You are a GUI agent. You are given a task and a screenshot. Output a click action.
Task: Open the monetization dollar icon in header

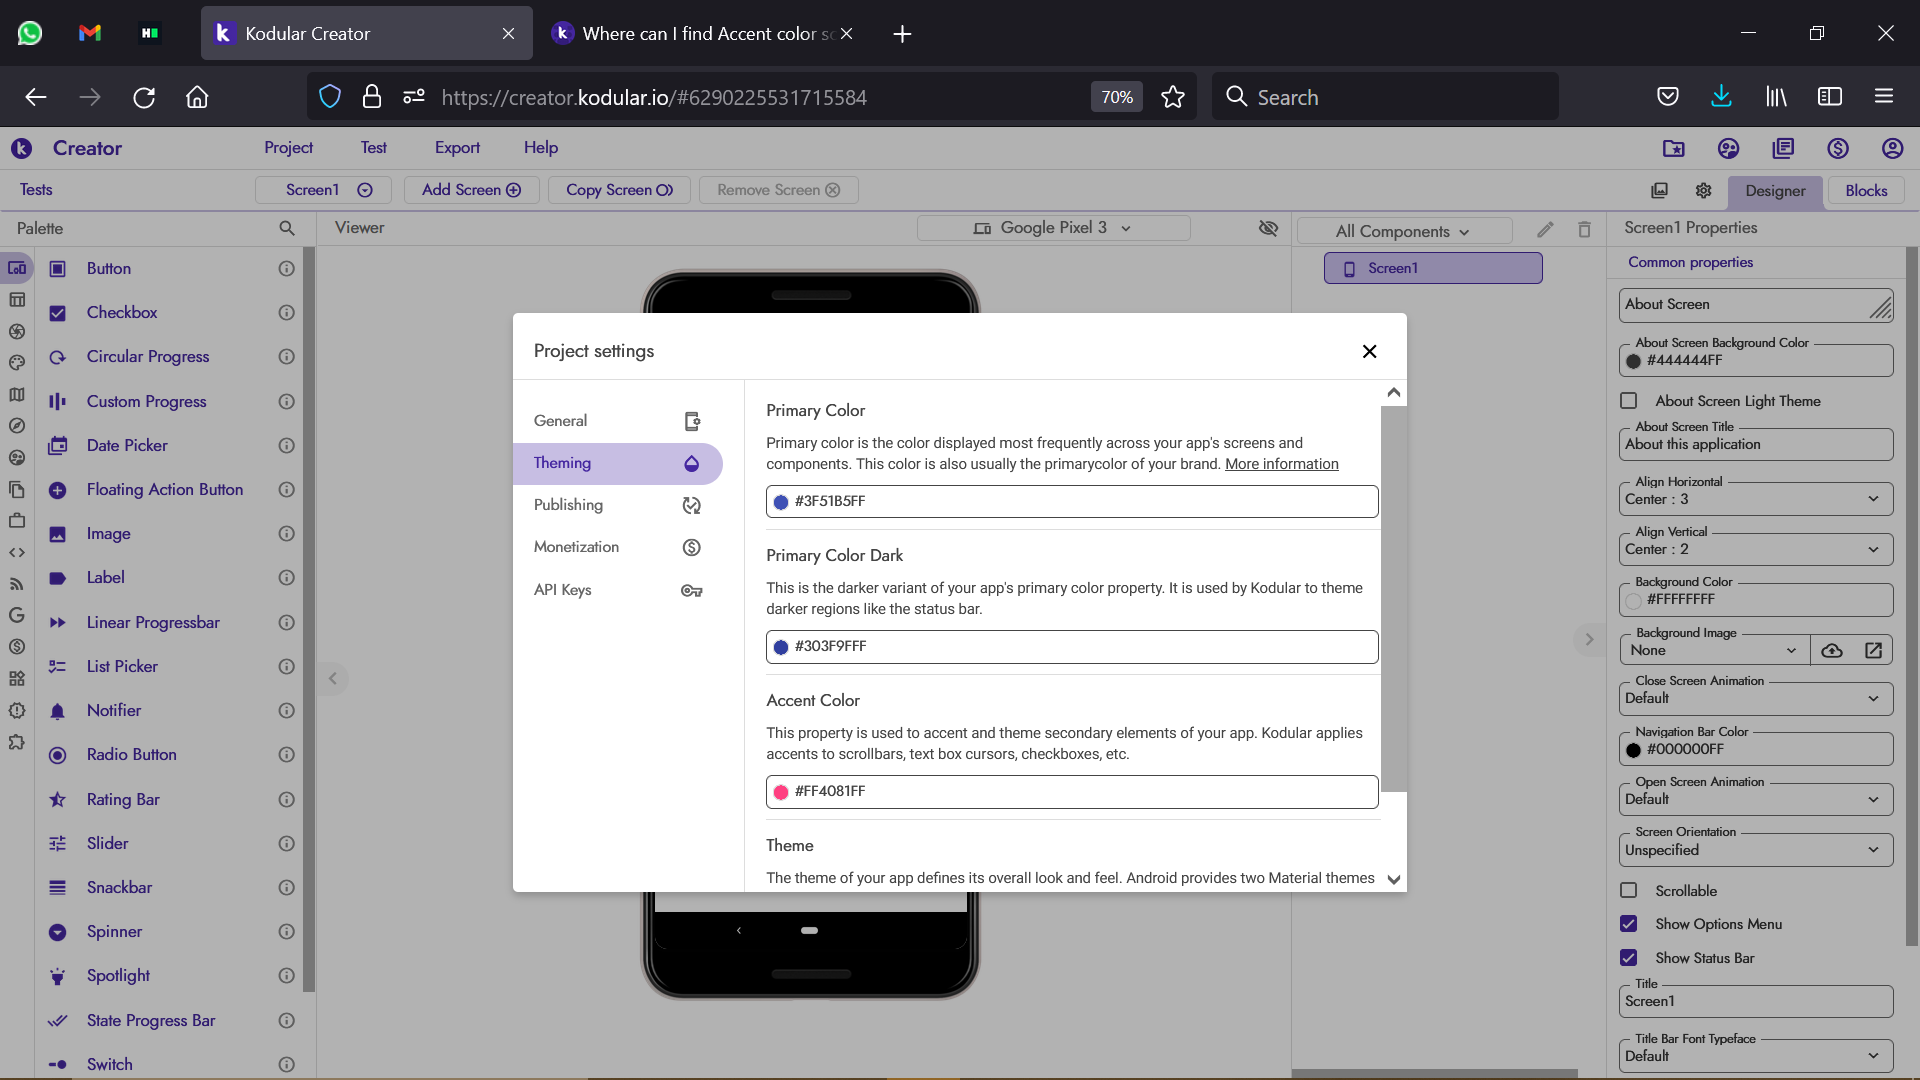pyautogui.click(x=1838, y=148)
